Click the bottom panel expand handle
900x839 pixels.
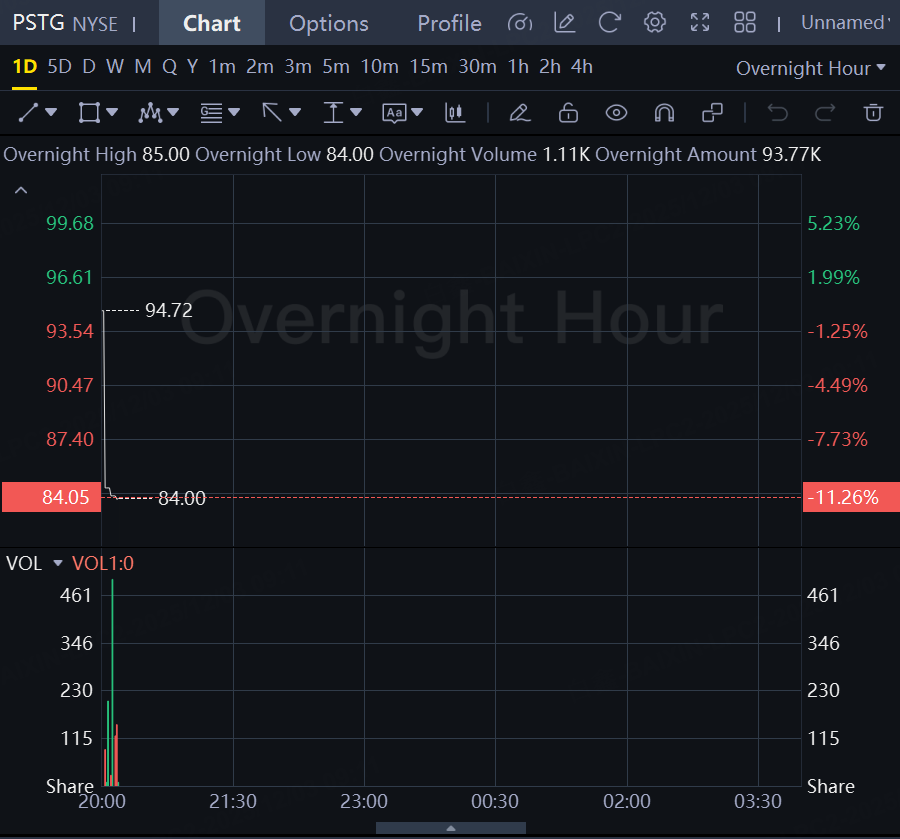(x=451, y=828)
